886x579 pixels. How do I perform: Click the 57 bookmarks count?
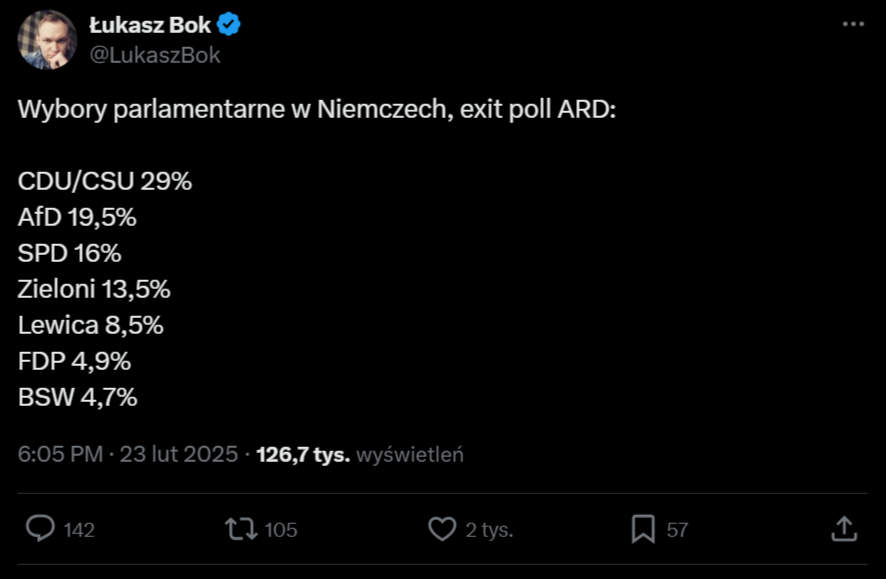[x=678, y=530]
